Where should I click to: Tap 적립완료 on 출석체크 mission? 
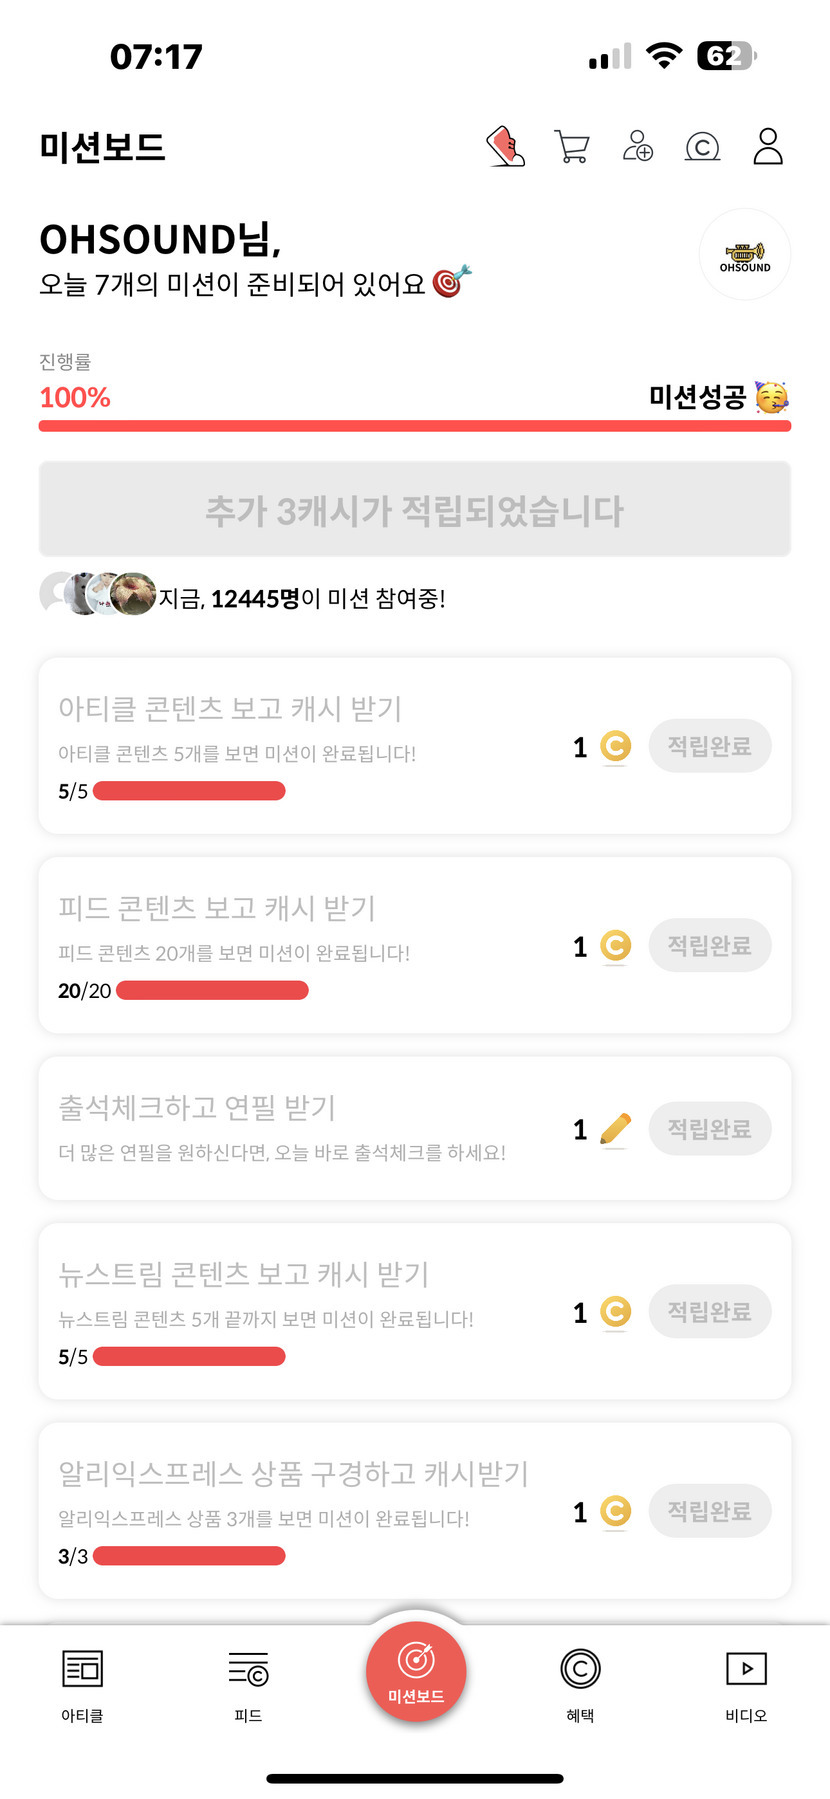710,1129
